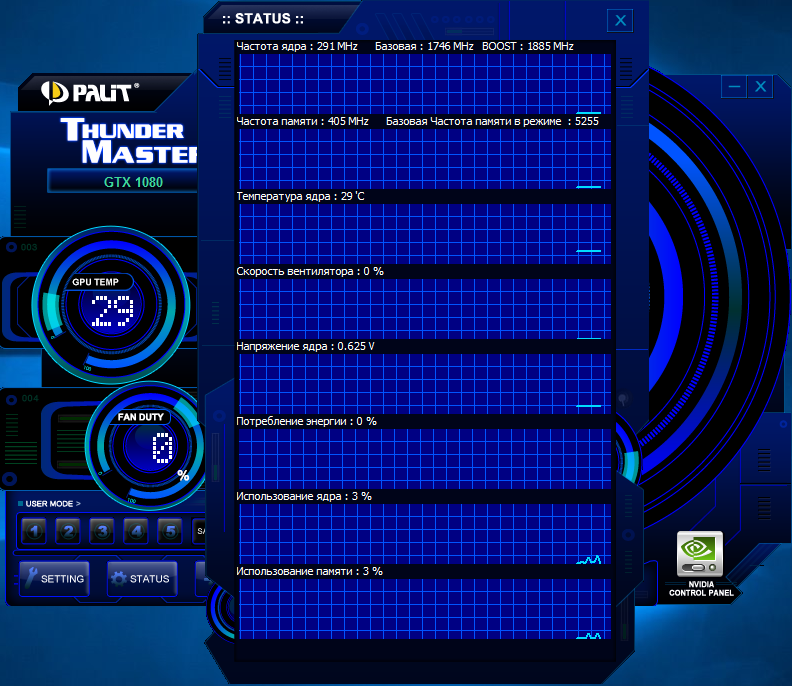Click the Palit logo
The image size is (792, 686).
(90, 92)
